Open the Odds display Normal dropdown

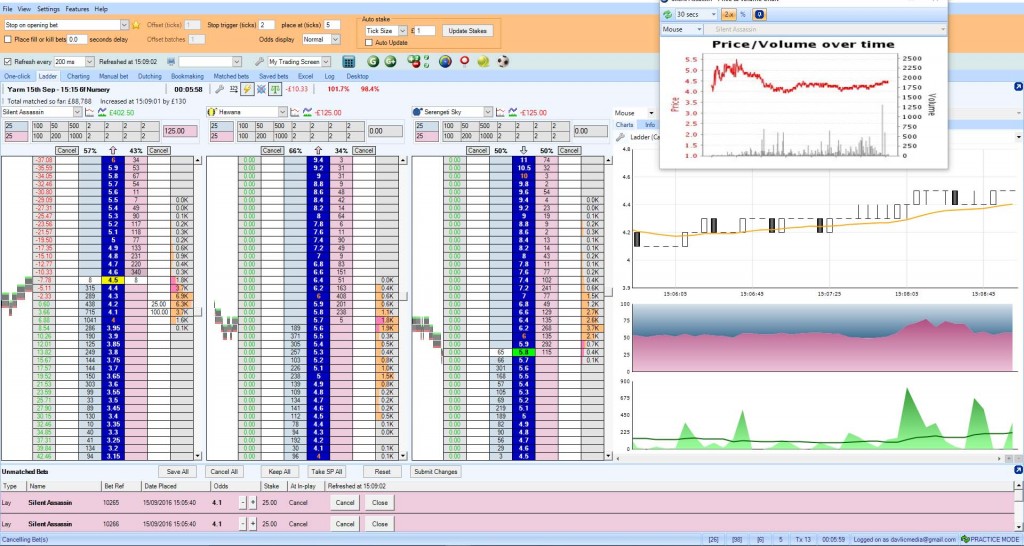tap(335, 39)
